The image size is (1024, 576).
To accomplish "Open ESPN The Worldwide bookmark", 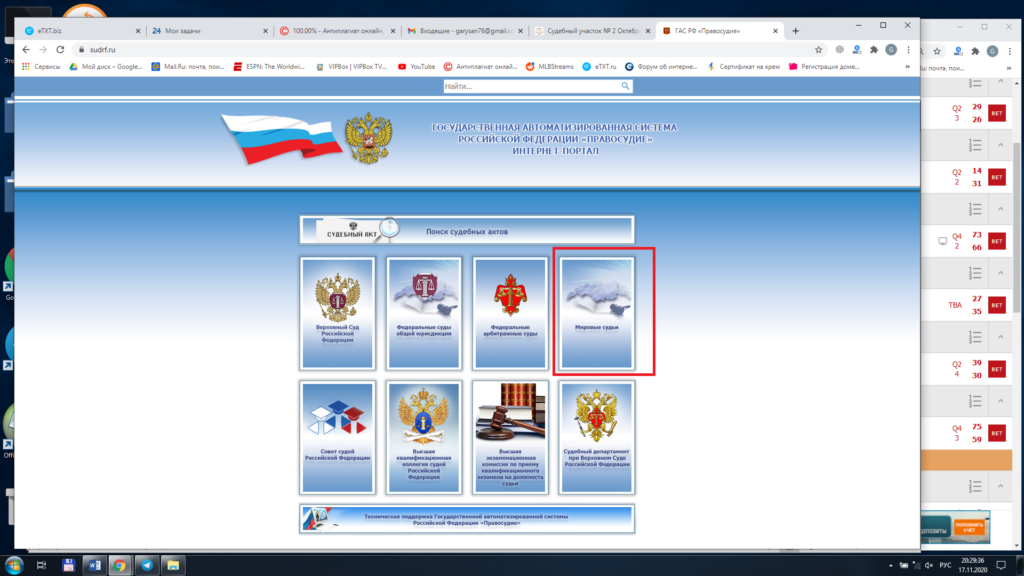I will tap(269, 67).
